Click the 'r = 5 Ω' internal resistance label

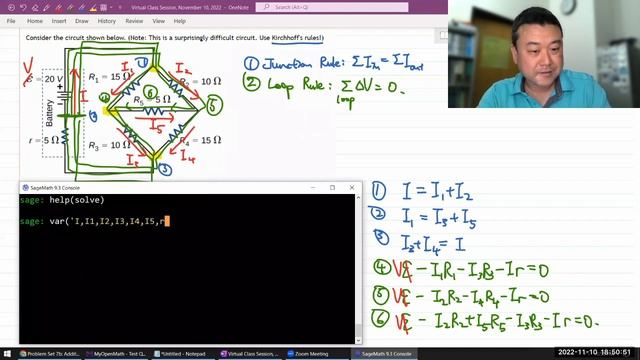tap(44, 140)
